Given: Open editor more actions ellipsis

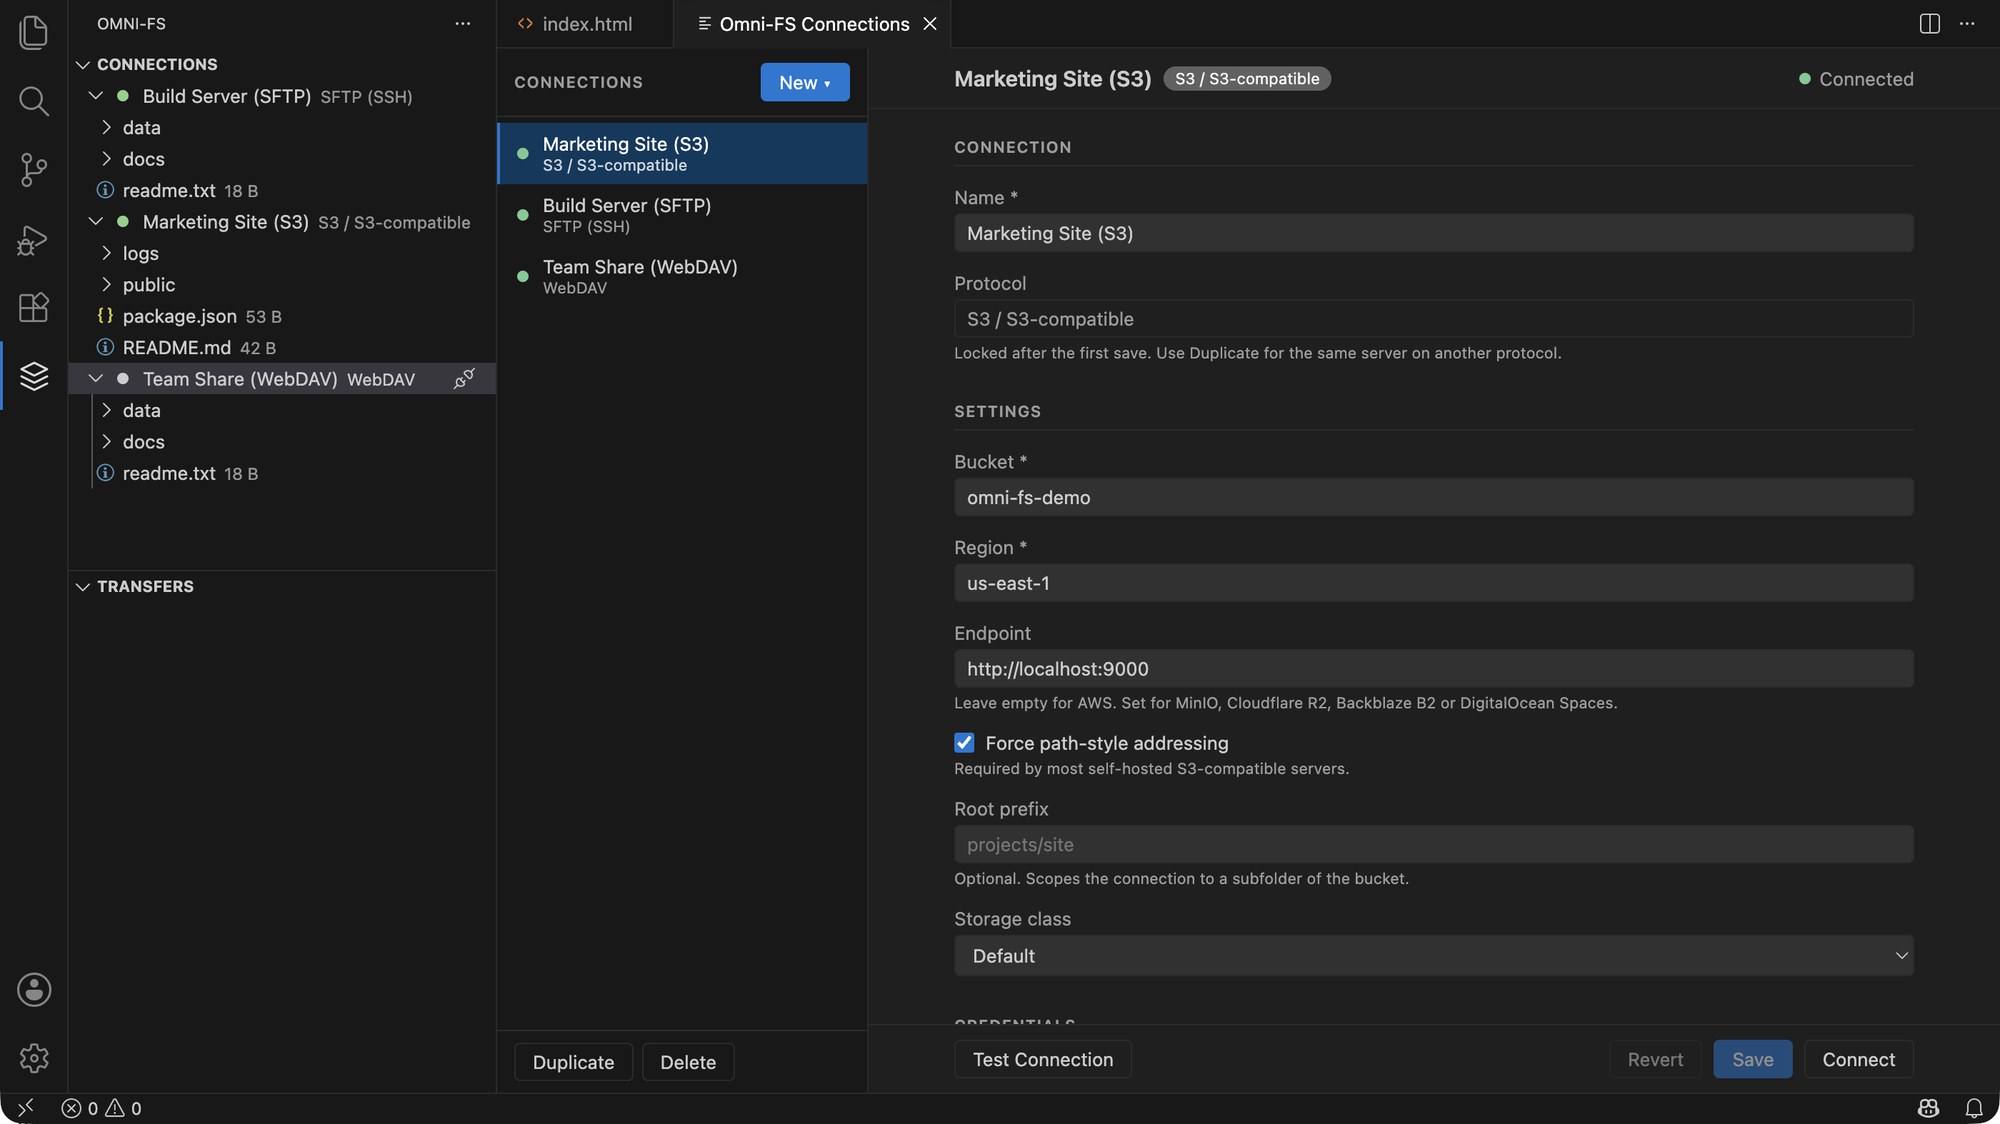Looking at the screenshot, I should 1967,23.
